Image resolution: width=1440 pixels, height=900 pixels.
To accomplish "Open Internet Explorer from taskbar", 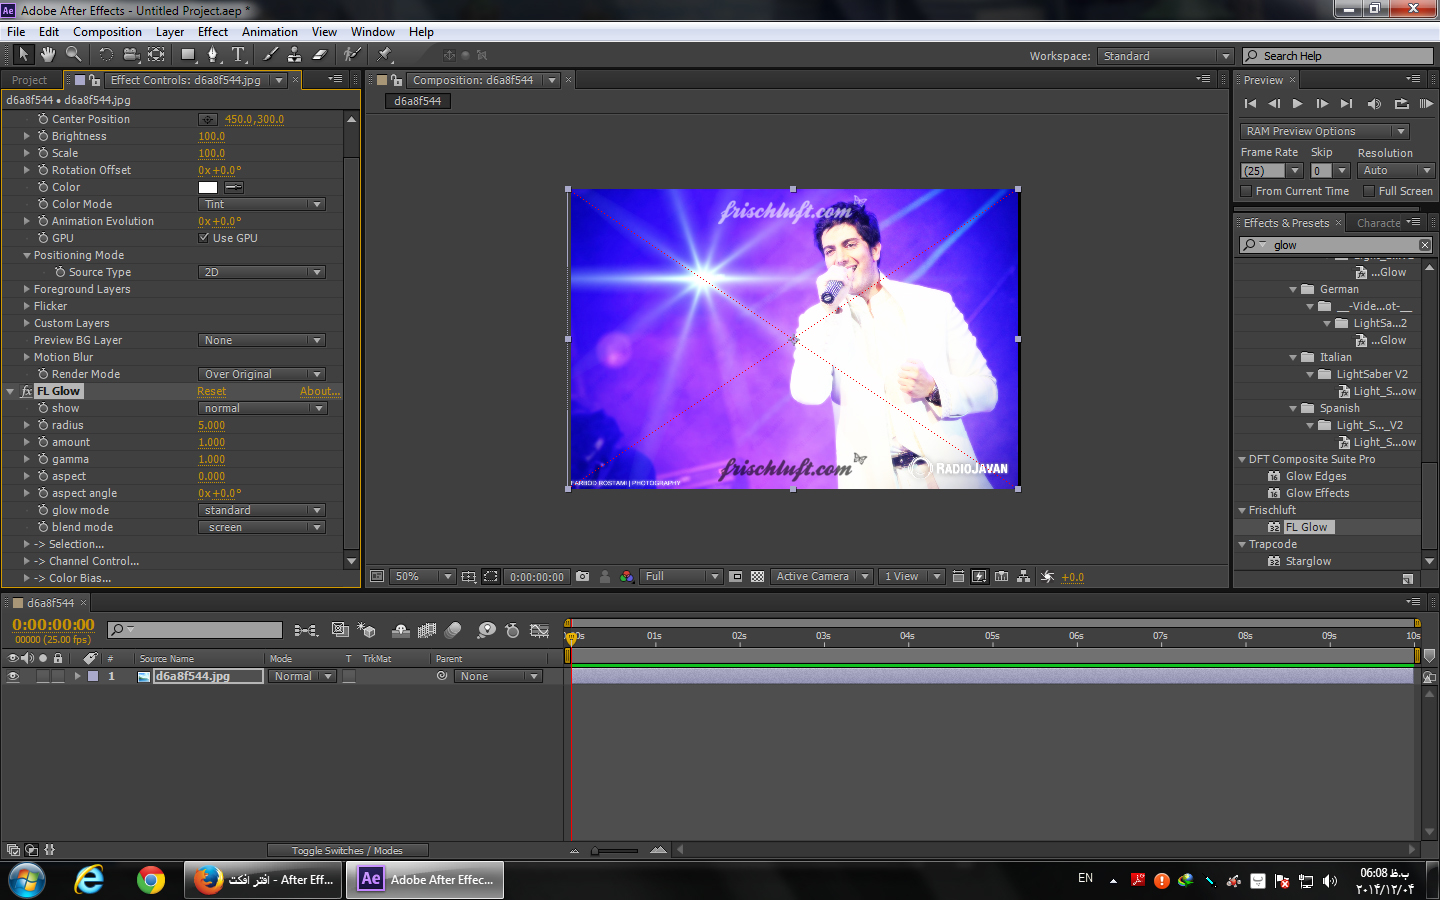I will coord(89,880).
